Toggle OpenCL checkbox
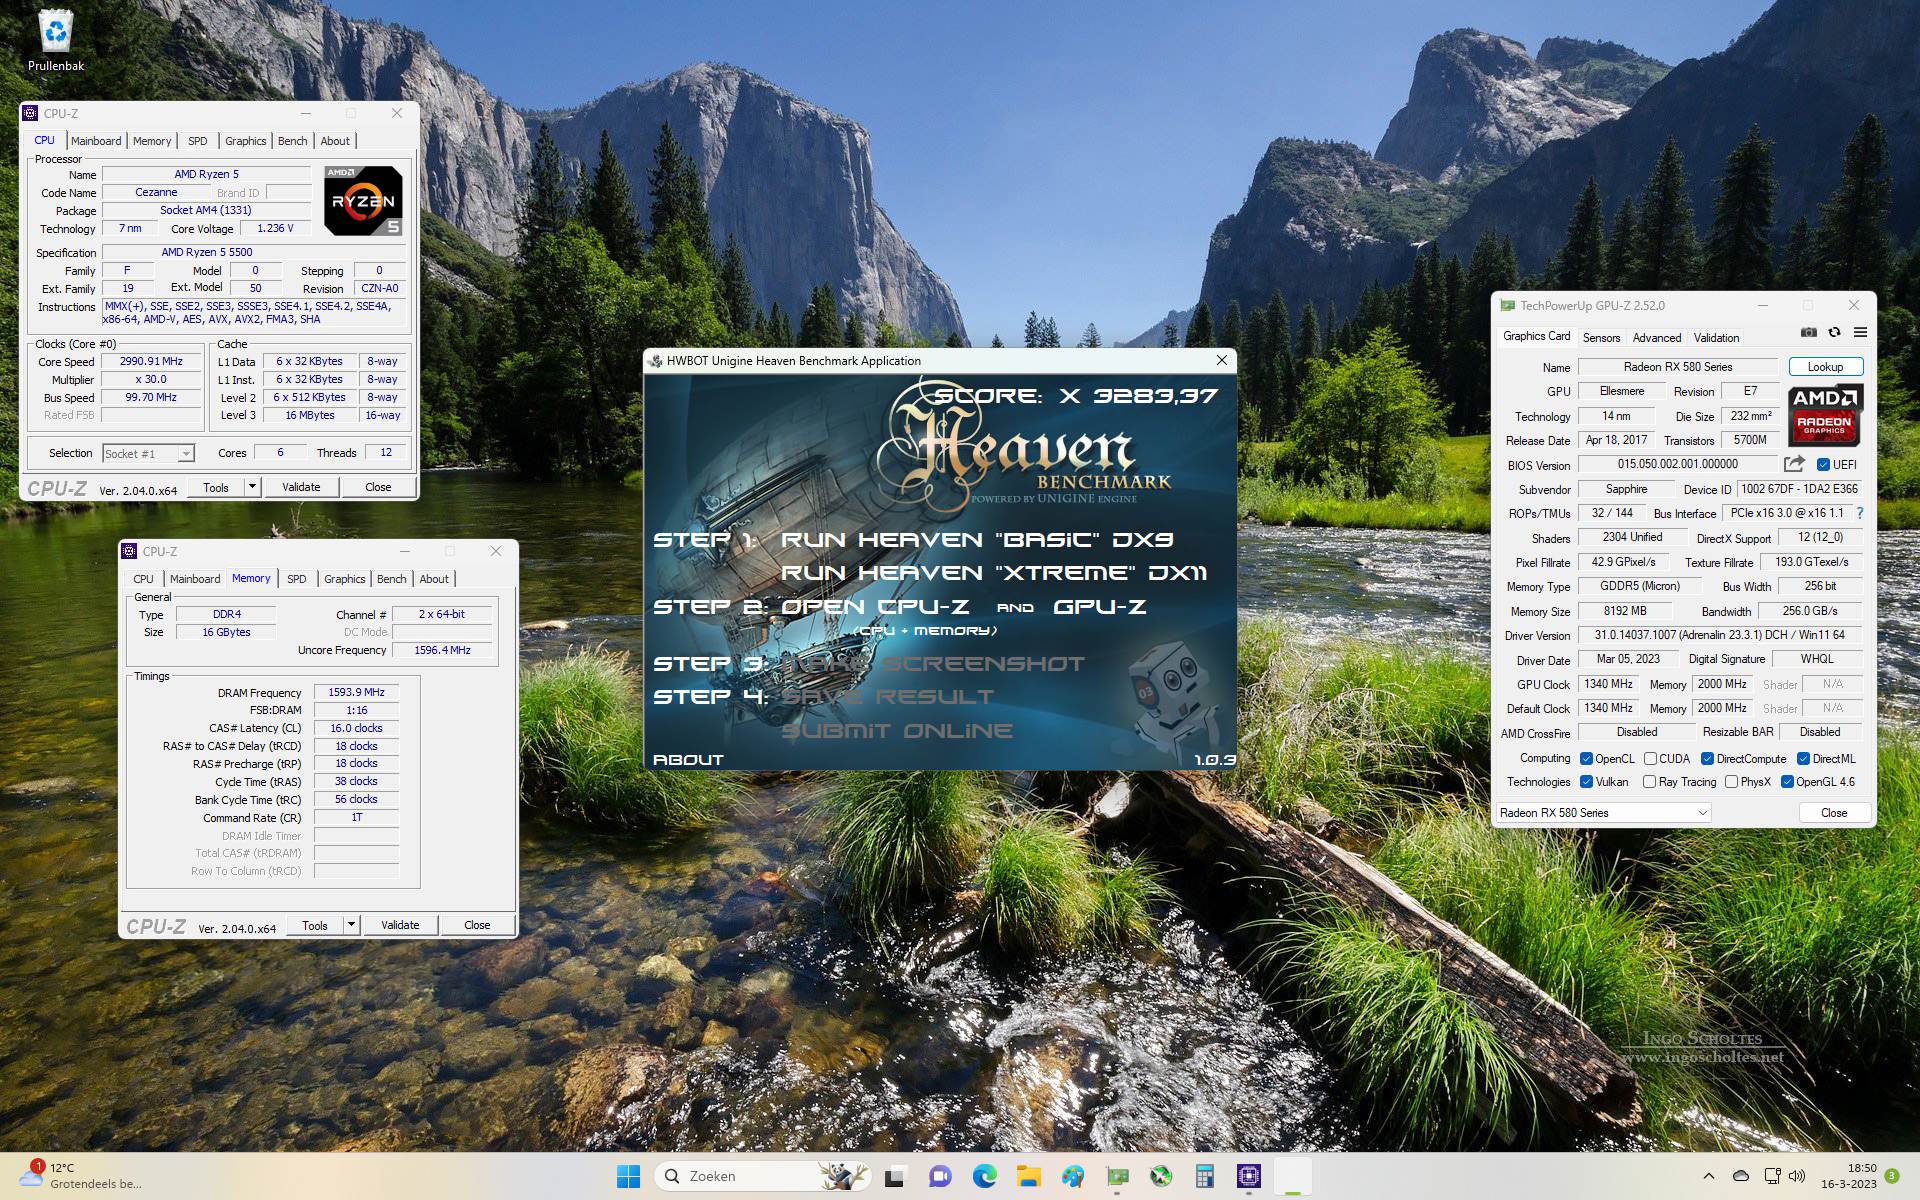 [1586, 759]
